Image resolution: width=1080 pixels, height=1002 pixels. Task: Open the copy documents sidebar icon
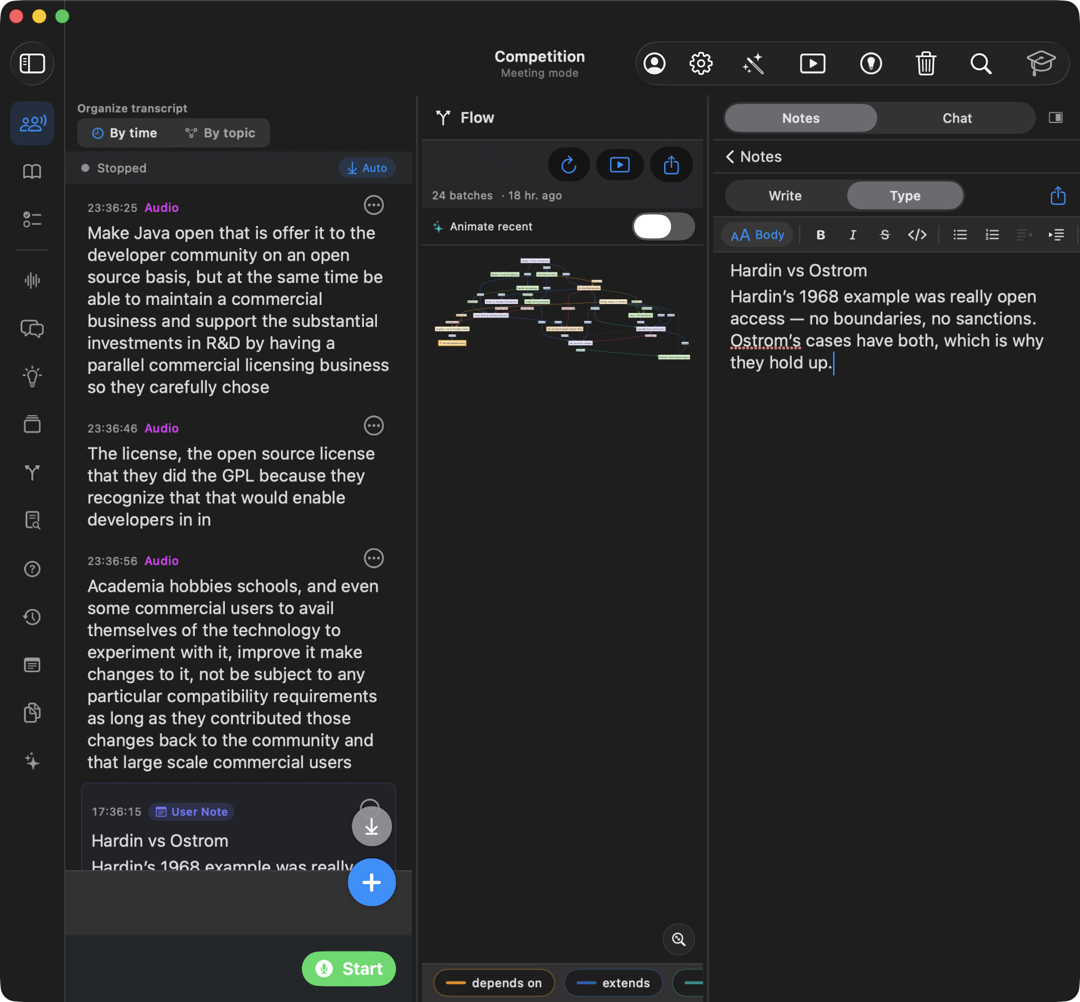coord(32,713)
